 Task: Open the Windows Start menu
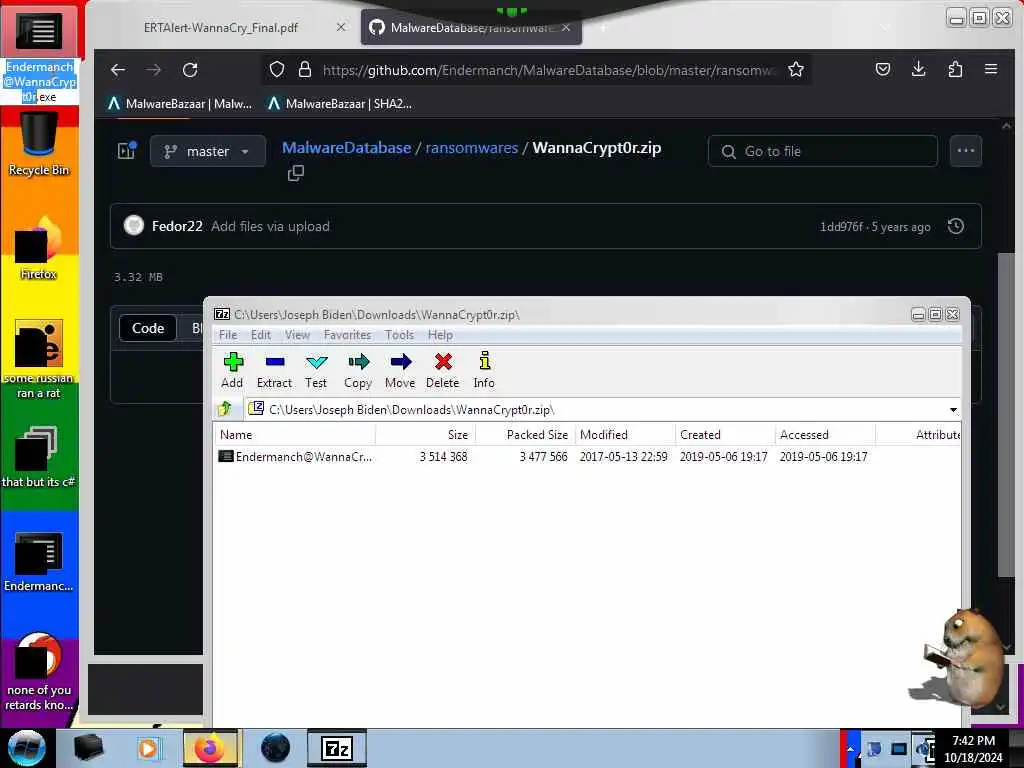tap(26, 748)
